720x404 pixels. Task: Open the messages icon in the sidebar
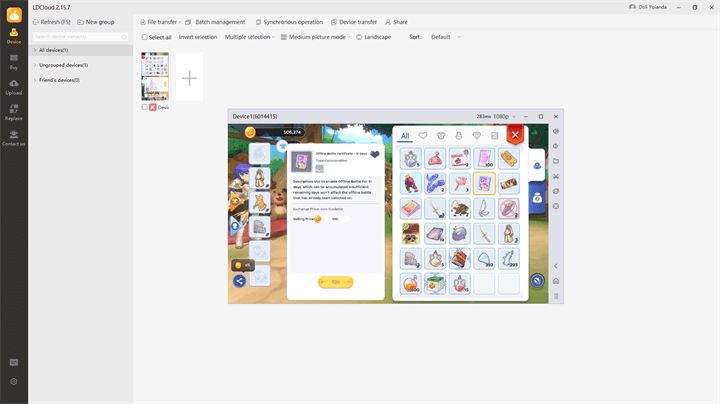(x=14, y=363)
